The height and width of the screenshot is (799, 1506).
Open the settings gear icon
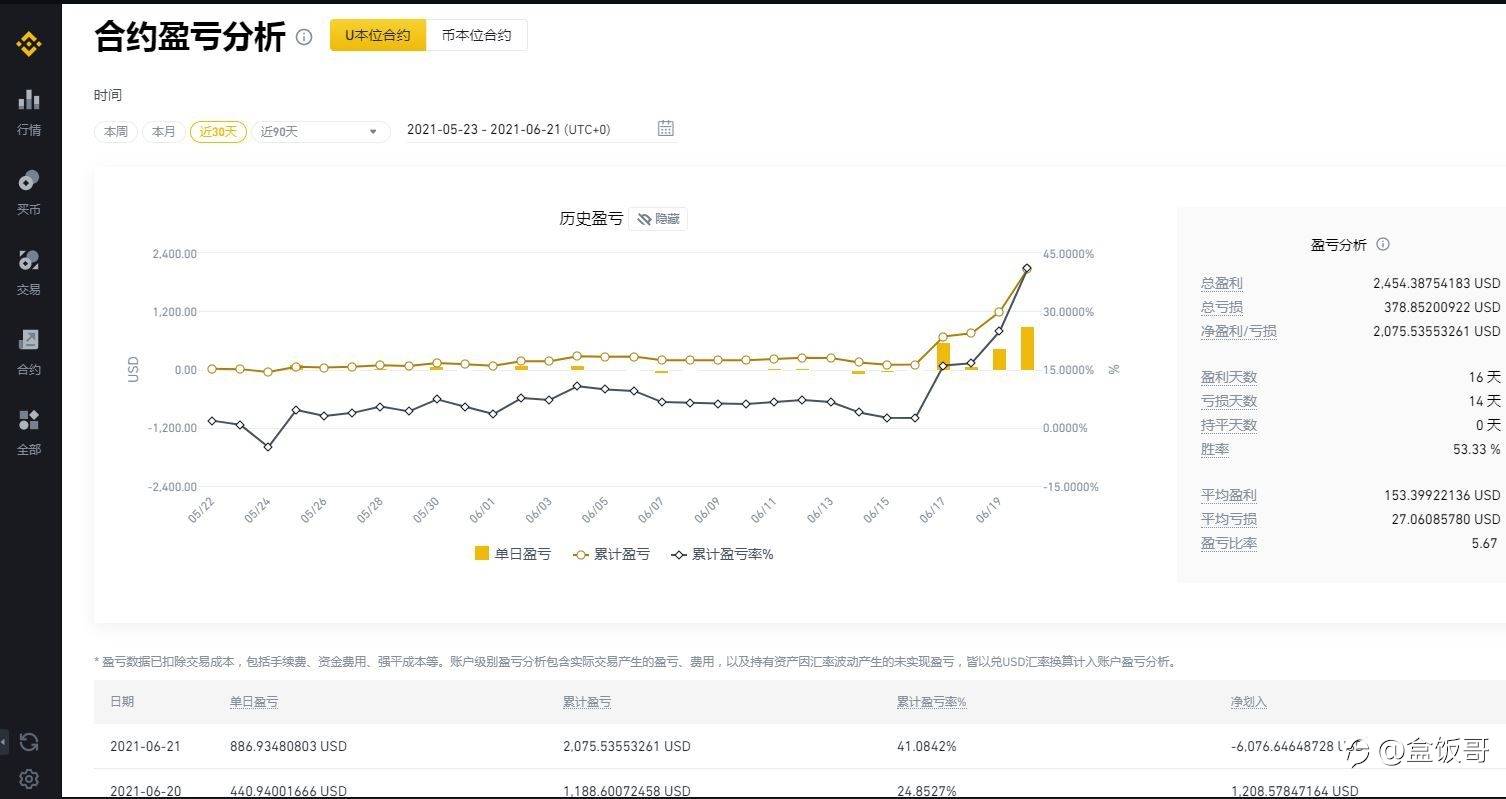pos(29,779)
